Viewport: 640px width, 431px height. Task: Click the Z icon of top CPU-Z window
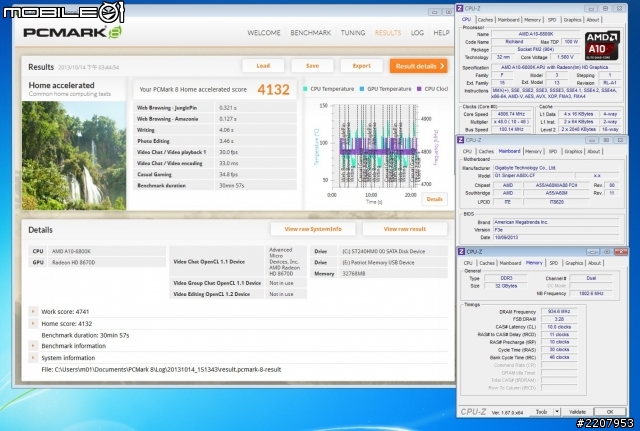coord(460,8)
